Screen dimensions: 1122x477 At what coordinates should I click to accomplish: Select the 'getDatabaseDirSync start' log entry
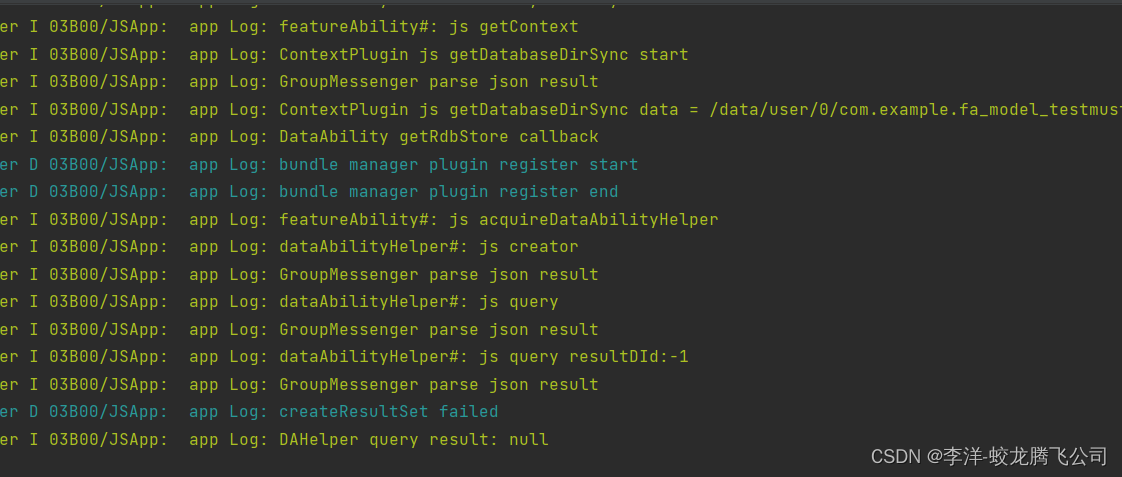[x=344, y=54]
